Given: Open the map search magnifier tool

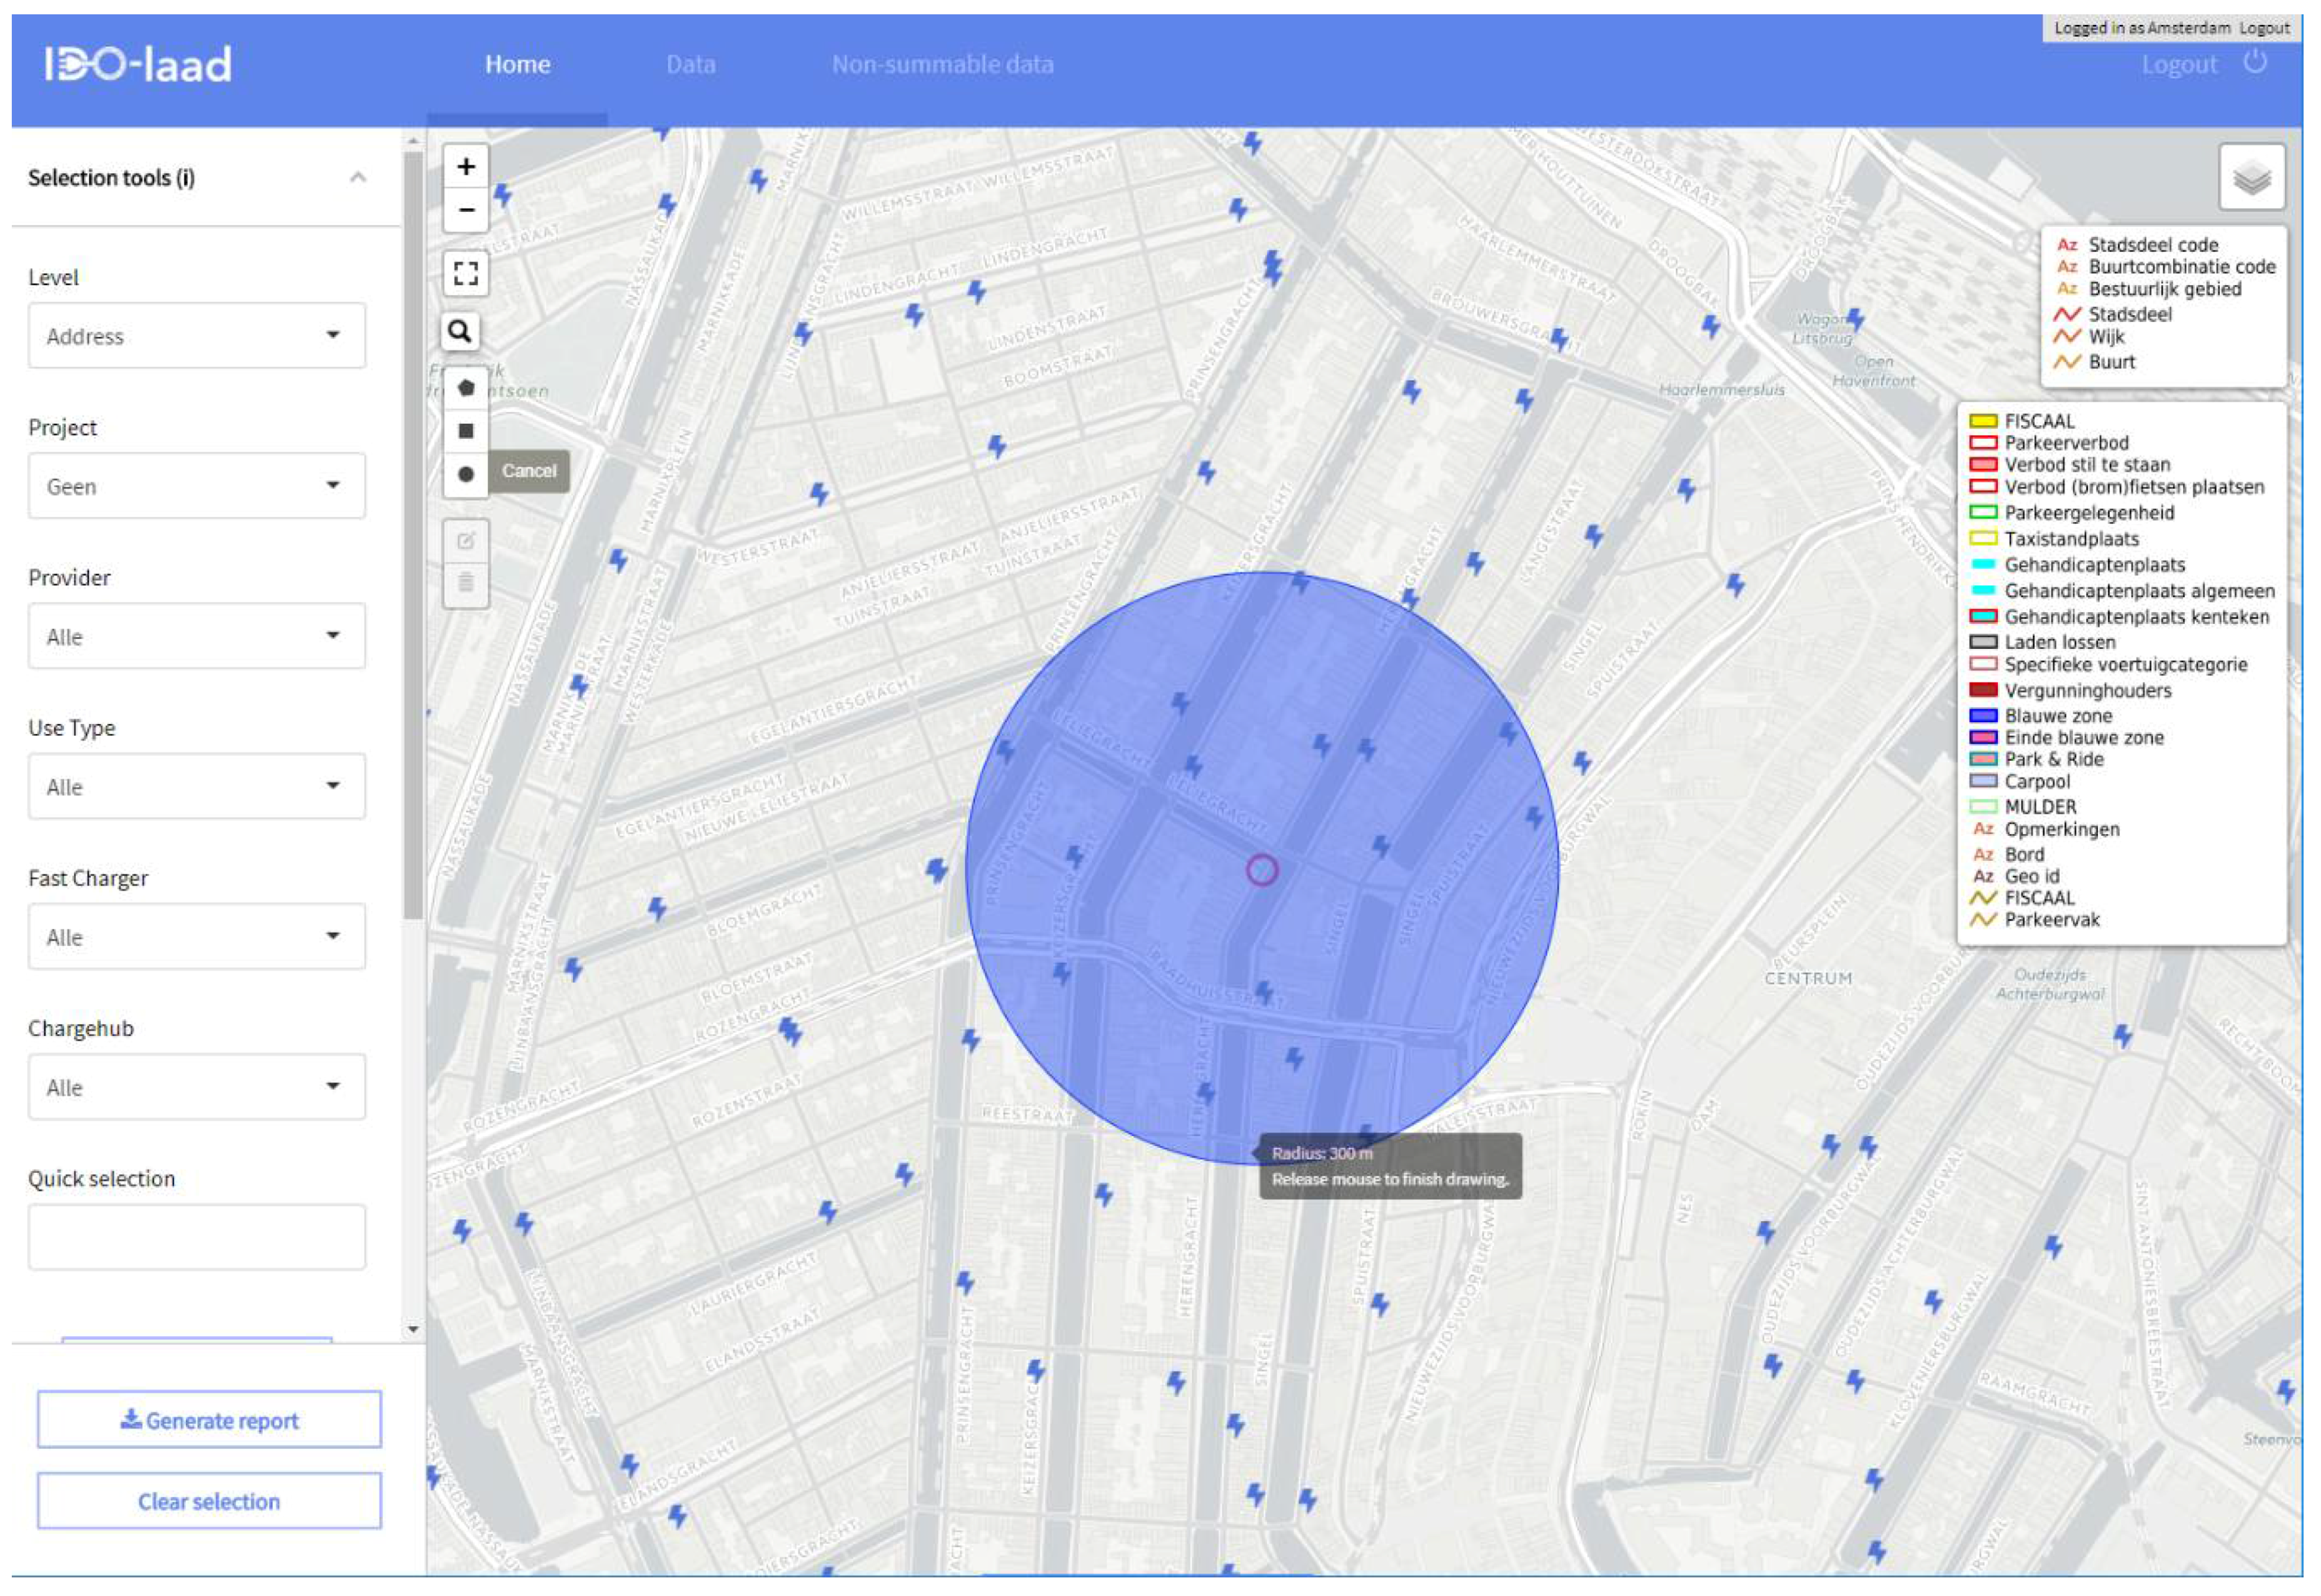Looking at the screenshot, I should coord(460,331).
